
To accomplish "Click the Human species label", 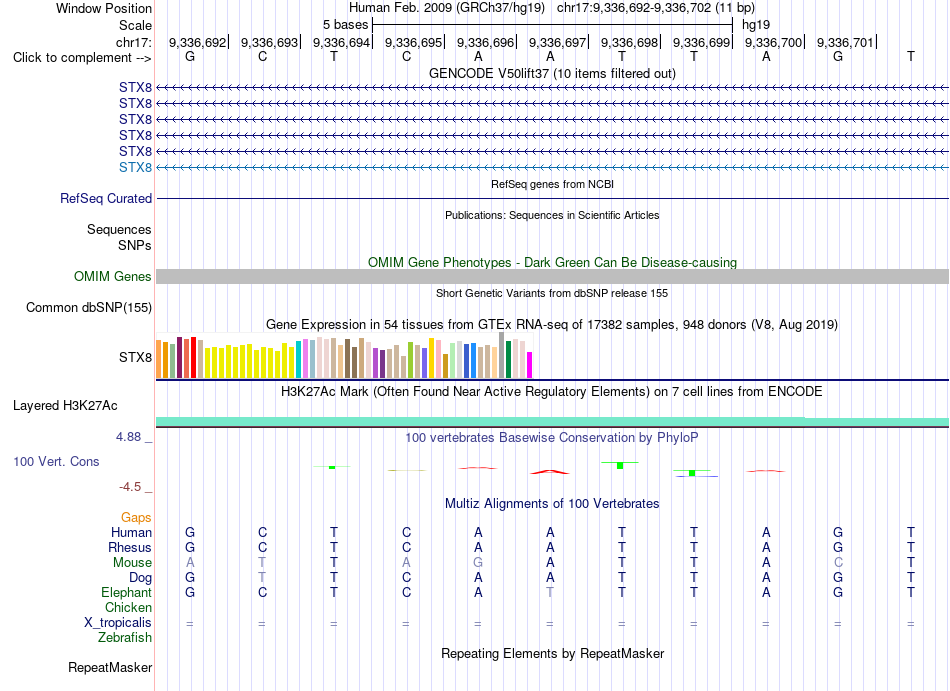I will click(x=131, y=532).
